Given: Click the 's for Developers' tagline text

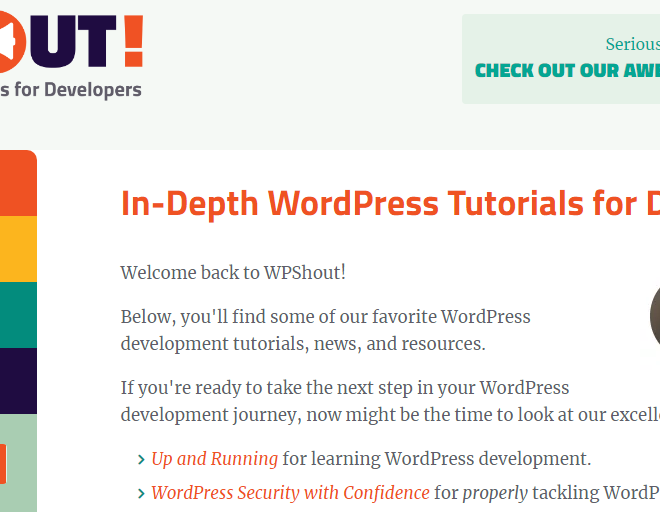Looking at the screenshot, I should point(71,90).
